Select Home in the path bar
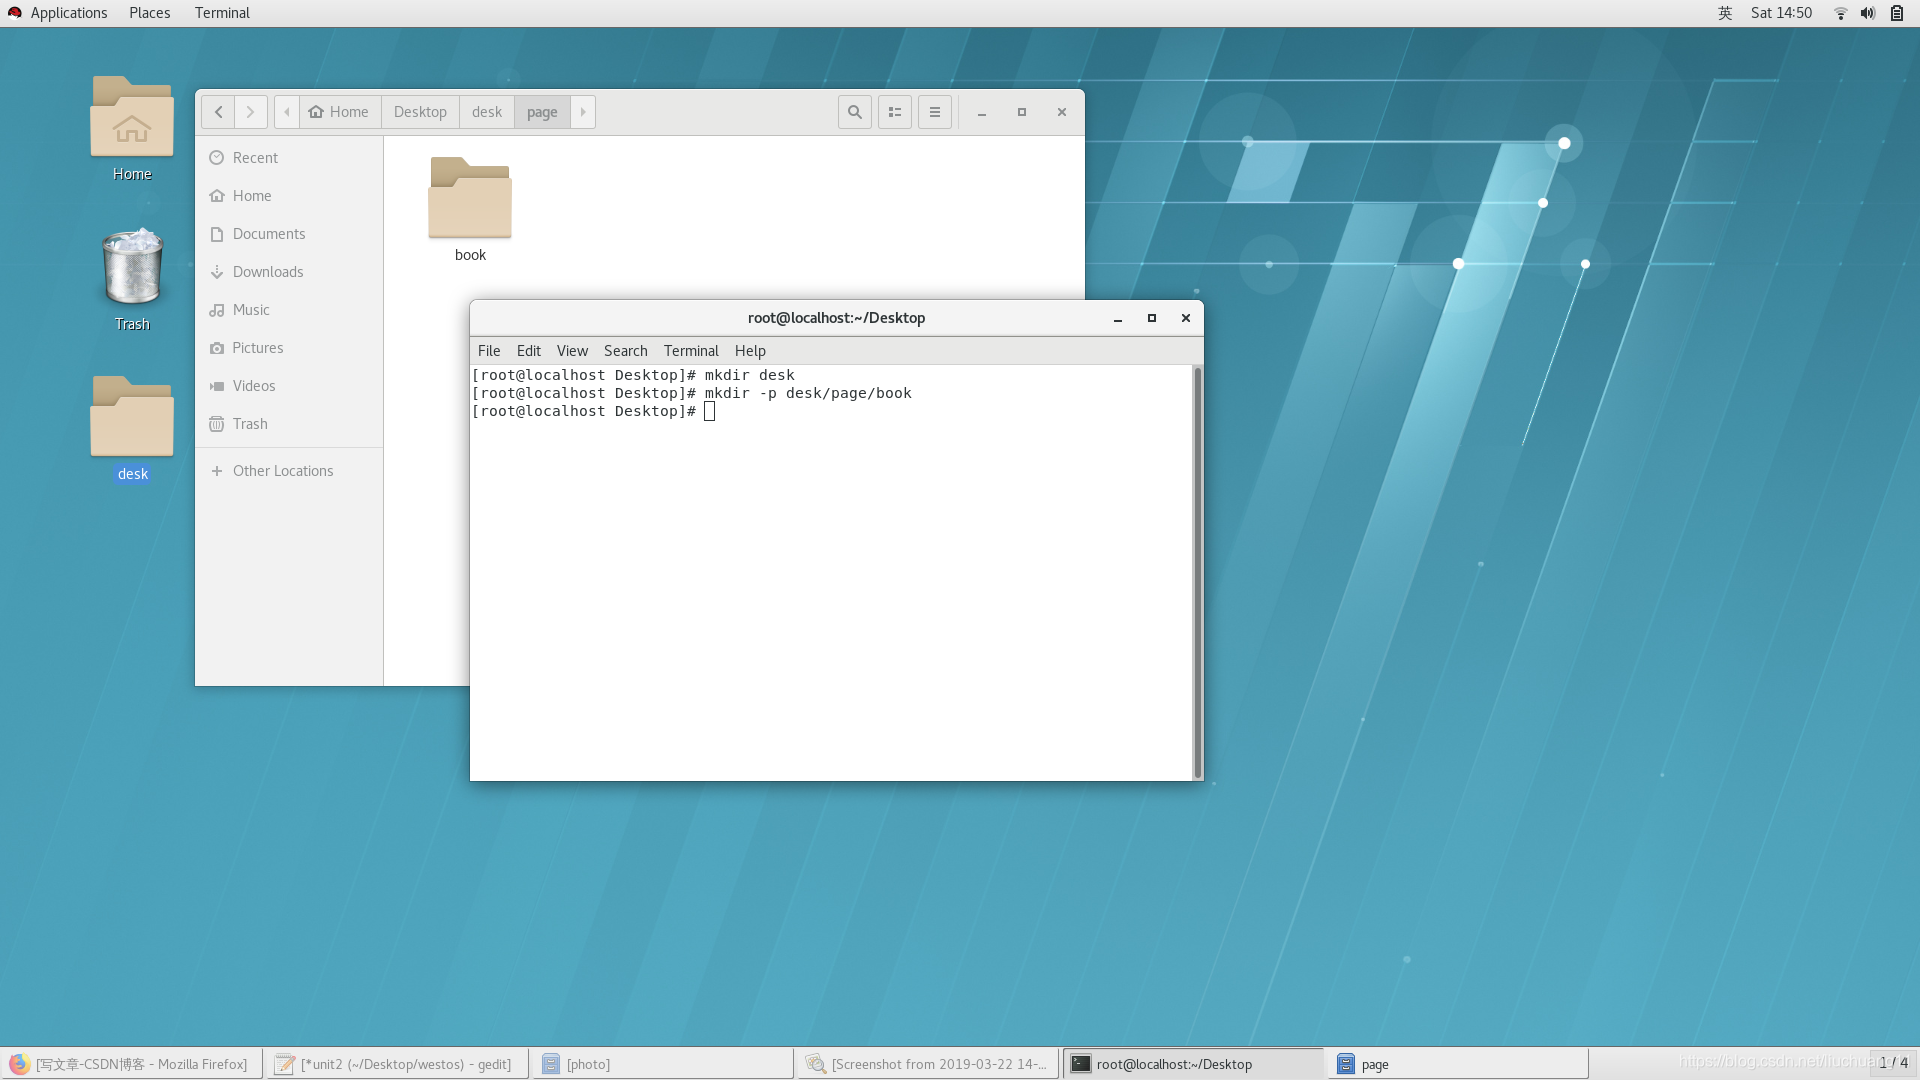Image resolution: width=1920 pixels, height=1080 pixels. pyautogui.click(x=339, y=112)
